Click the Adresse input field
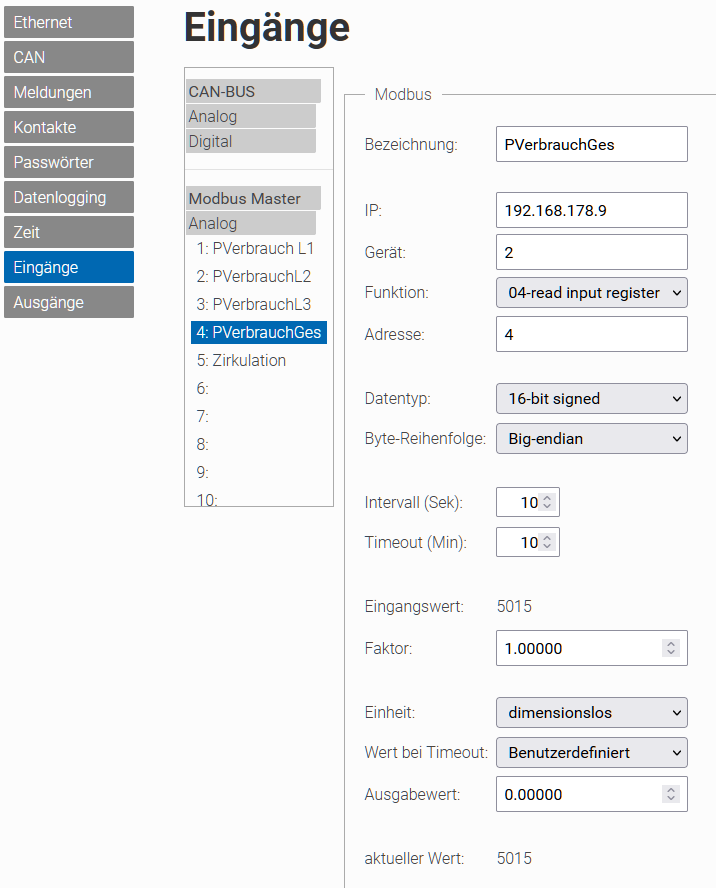 (592, 334)
